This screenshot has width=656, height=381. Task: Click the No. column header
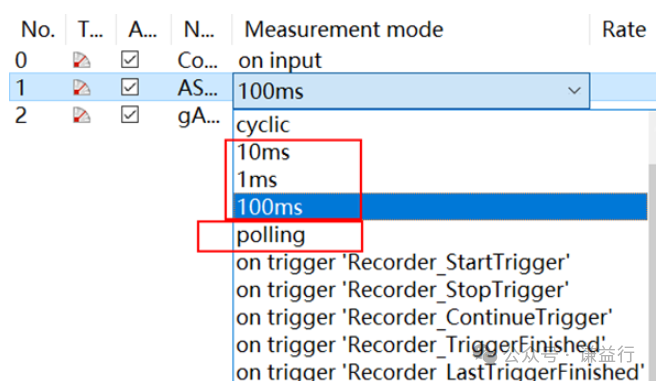tap(38, 29)
